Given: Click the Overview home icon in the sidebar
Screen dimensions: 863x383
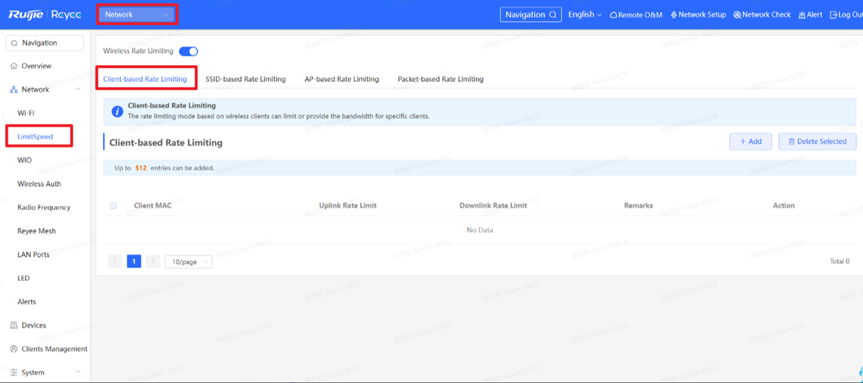Looking at the screenshot, I should coord(14,66).
